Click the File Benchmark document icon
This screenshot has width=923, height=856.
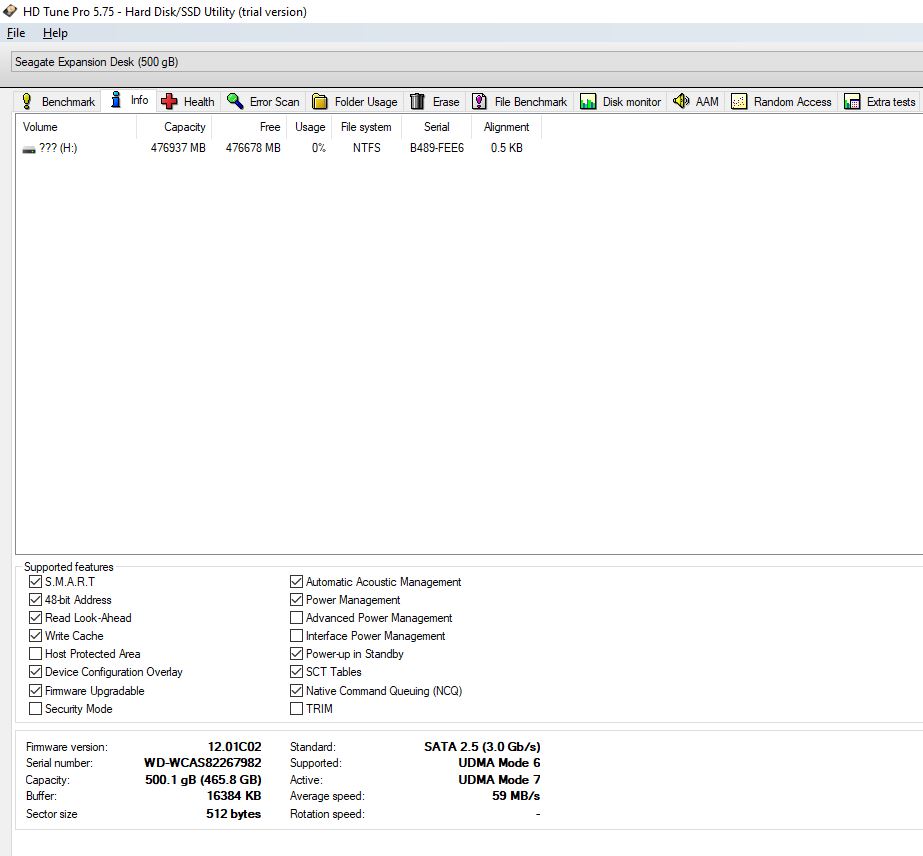479,101
